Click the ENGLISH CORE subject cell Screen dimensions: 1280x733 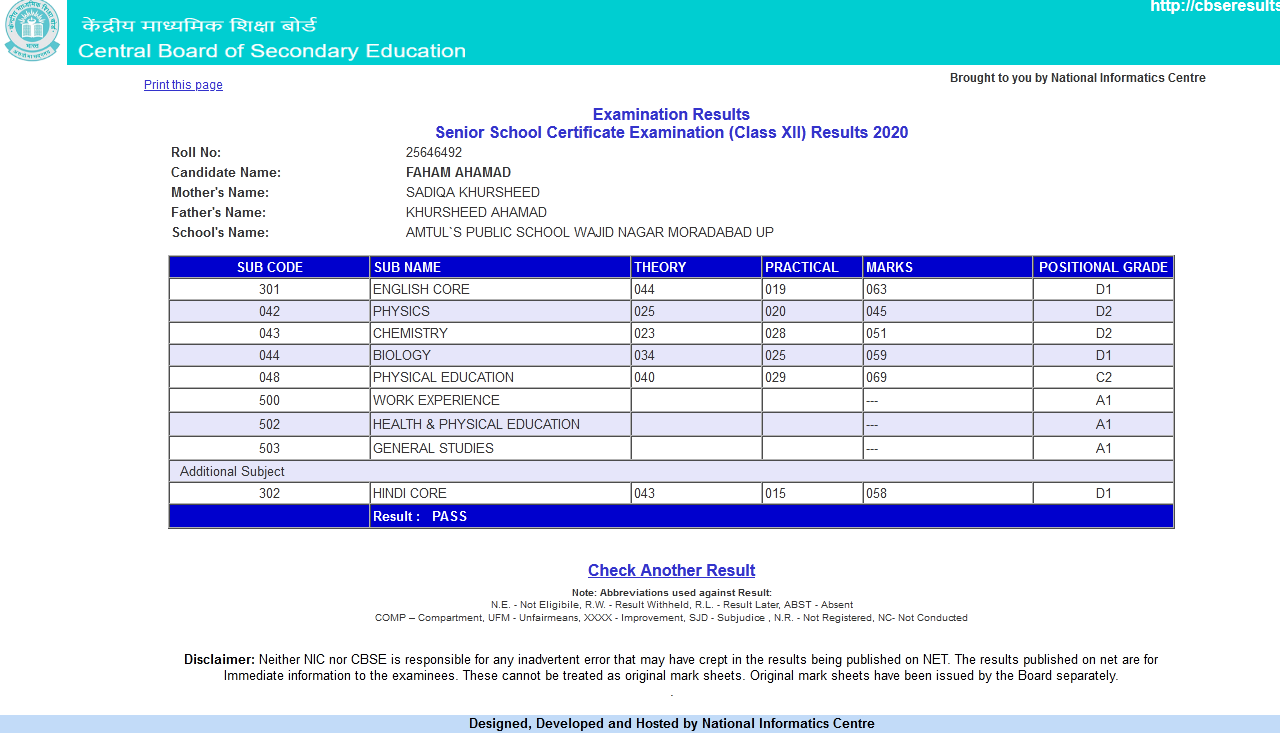tap(500, 289)
